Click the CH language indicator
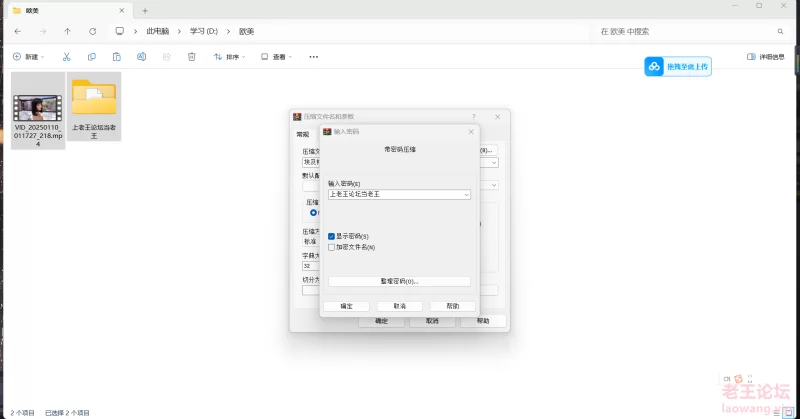The width and height of the screenshot is (800, 419). pos(727,379)
